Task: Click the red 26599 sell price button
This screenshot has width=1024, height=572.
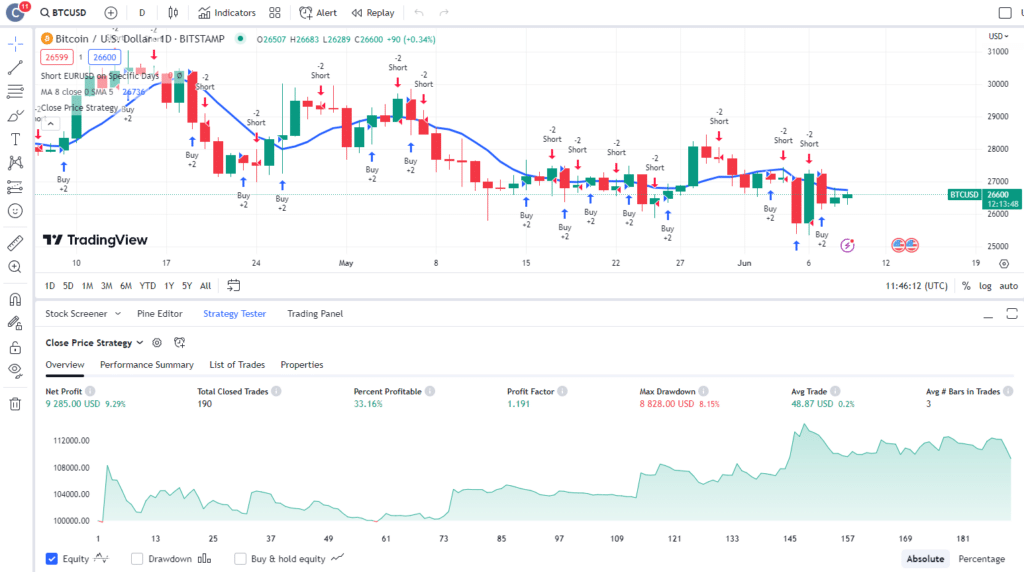Action: [57, 57]
